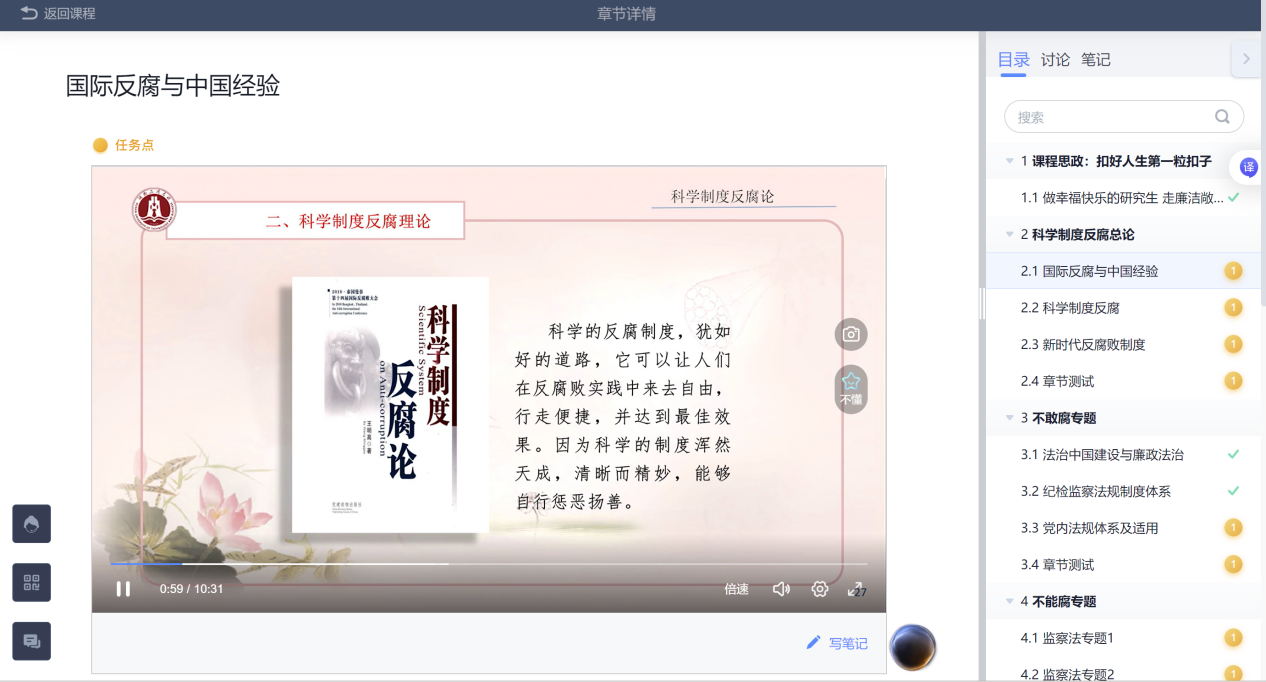This screenshot has width=1266, height=682.
Task: Click the QR code sidebar button
Action: tap(31, 582)
